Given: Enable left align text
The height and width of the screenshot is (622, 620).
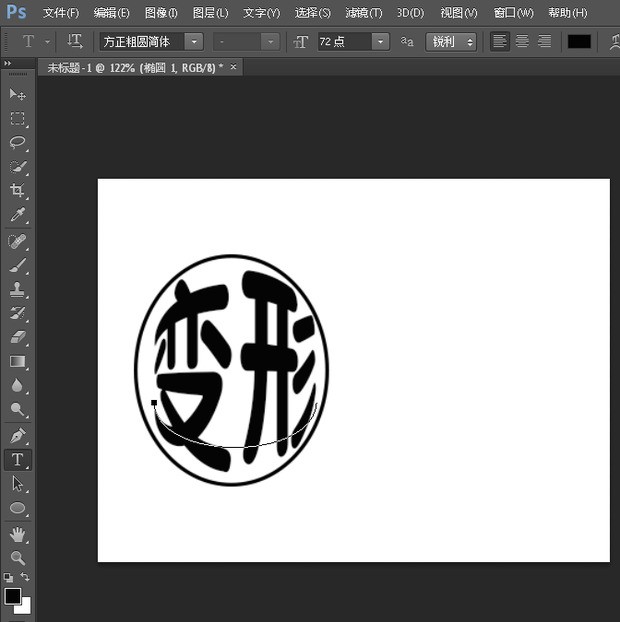Looking at the screenshot, I should tap(500, 41).
